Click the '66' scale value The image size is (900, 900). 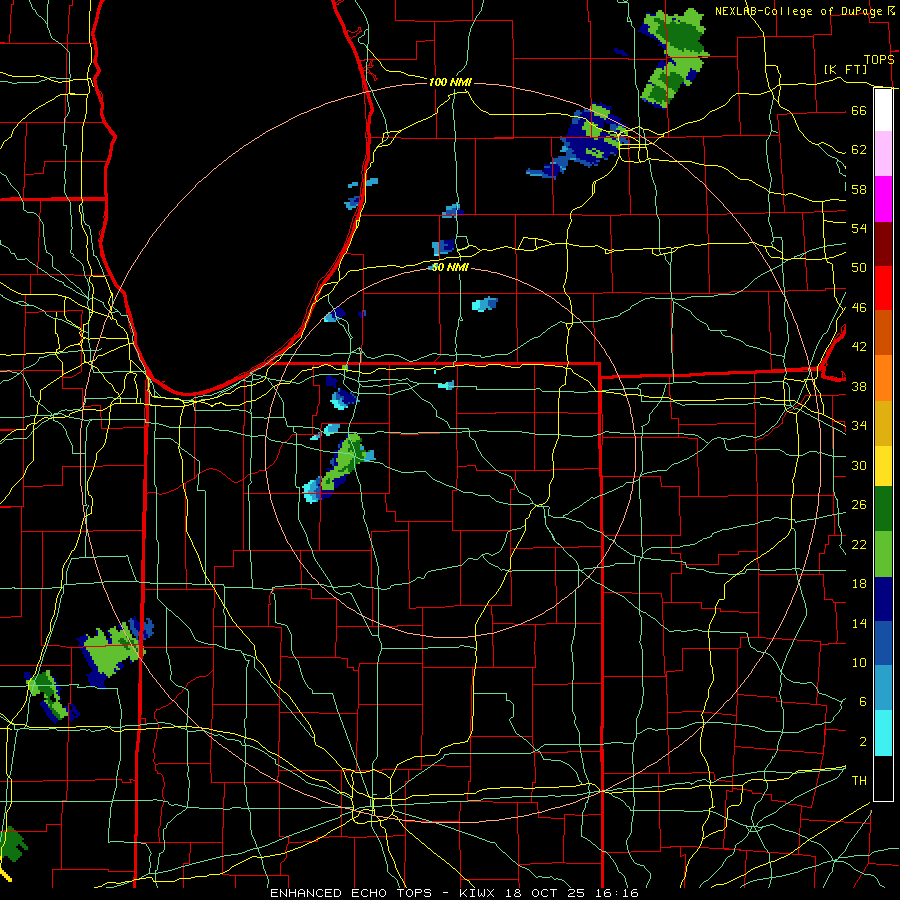coord(859,110)
